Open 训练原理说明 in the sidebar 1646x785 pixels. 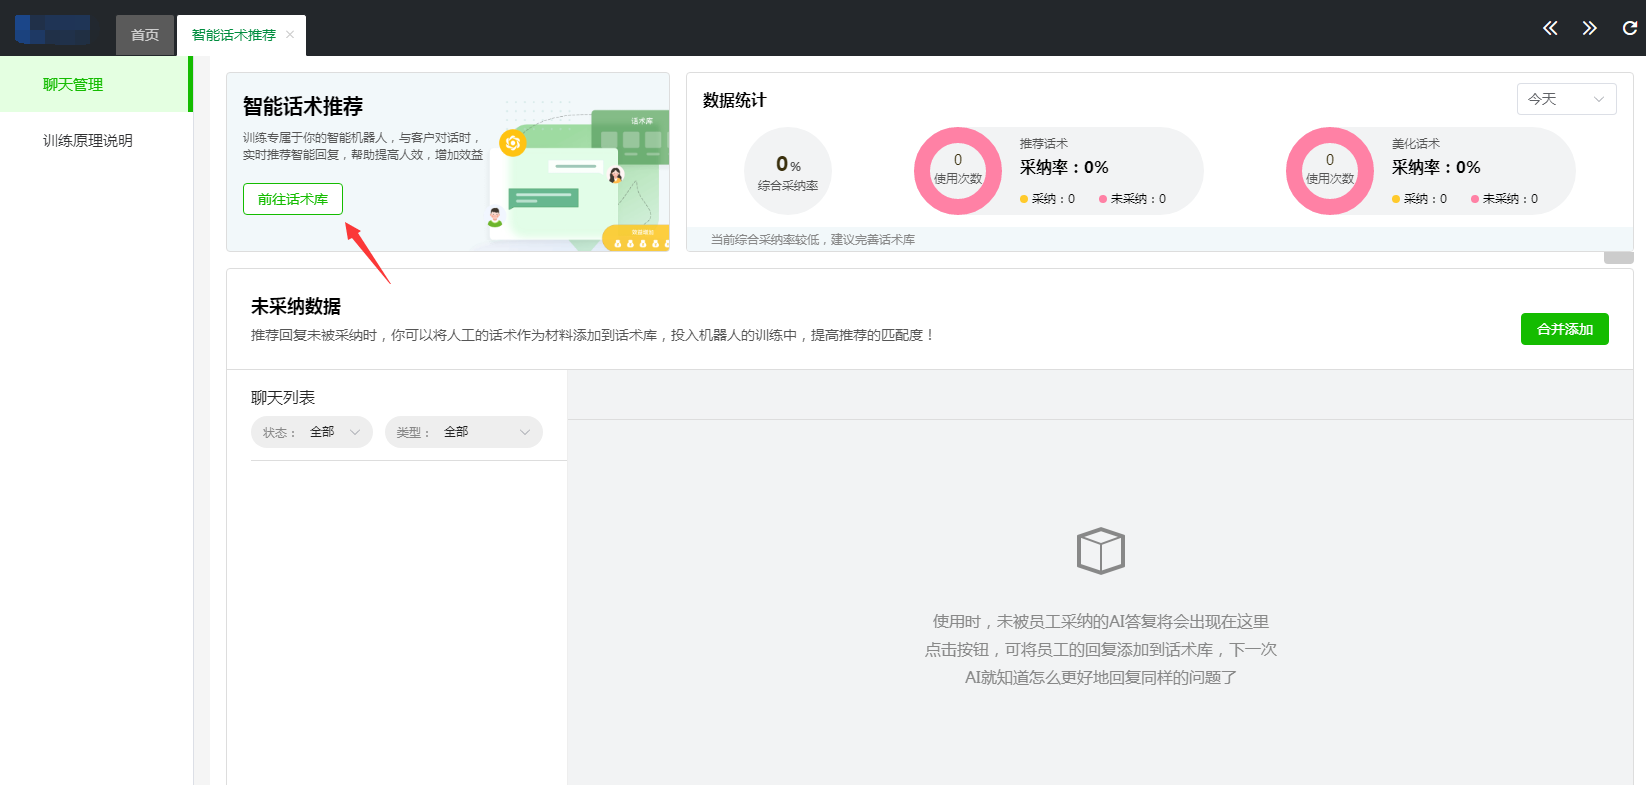pos(88,141)
